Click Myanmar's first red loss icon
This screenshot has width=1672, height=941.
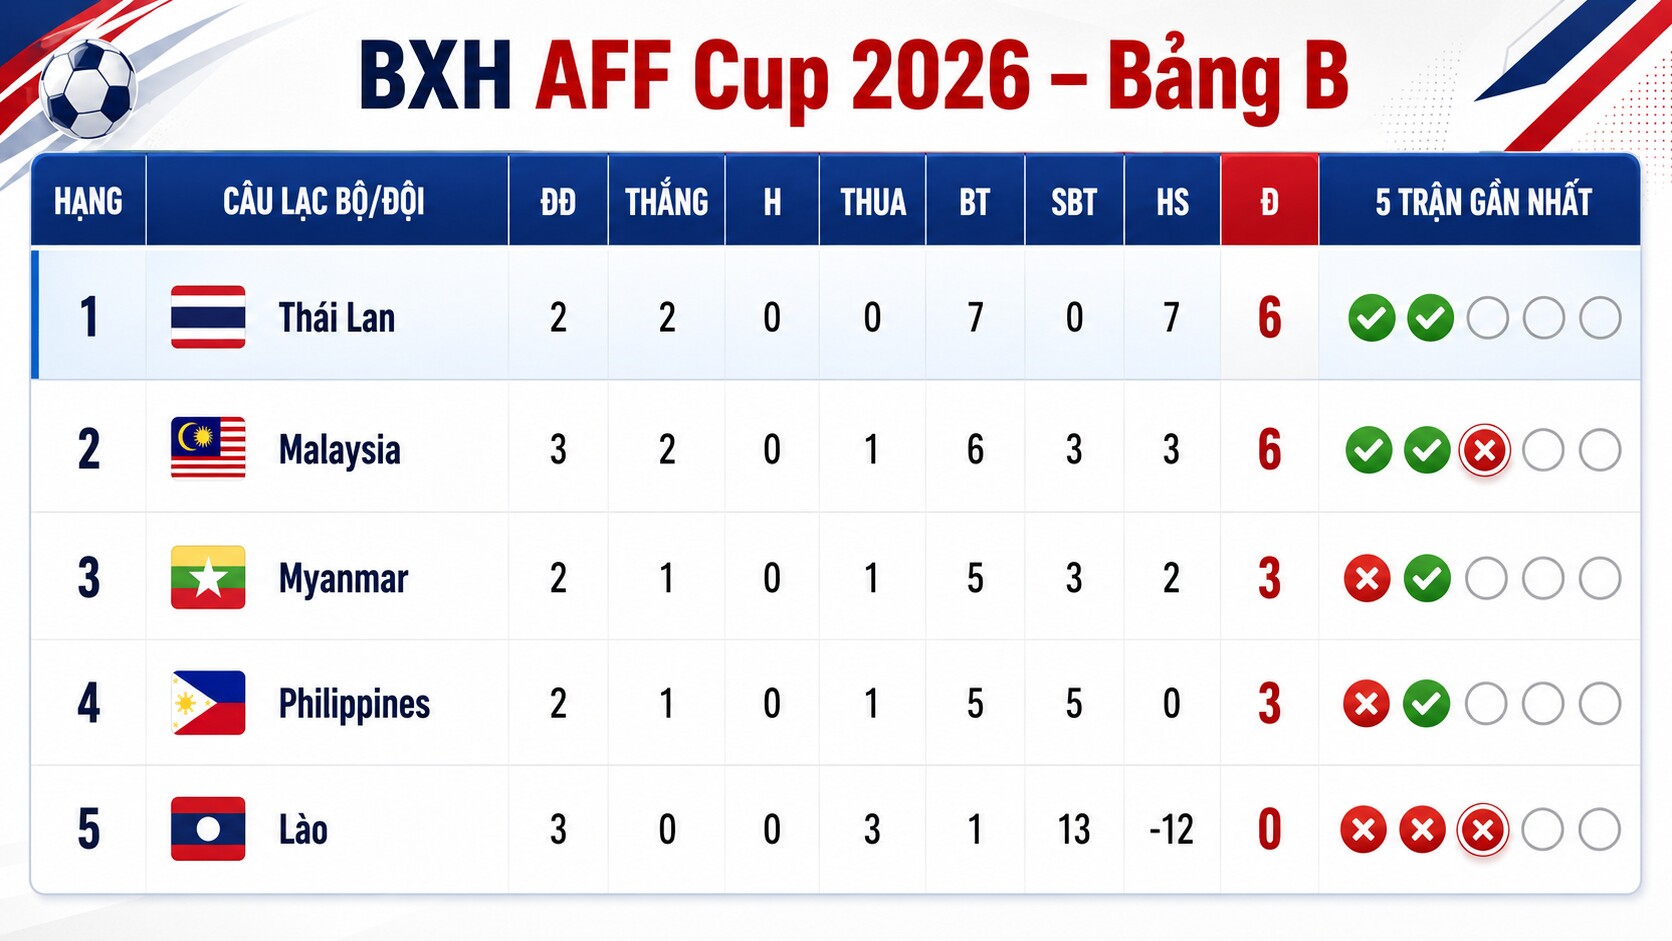click(1367, 578)
